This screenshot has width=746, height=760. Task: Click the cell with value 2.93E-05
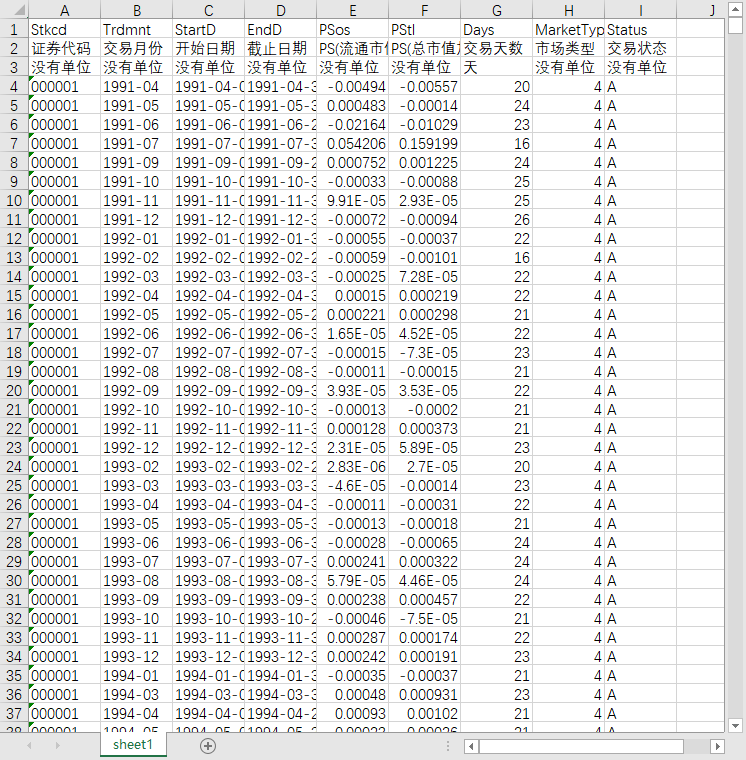point(425,201)
